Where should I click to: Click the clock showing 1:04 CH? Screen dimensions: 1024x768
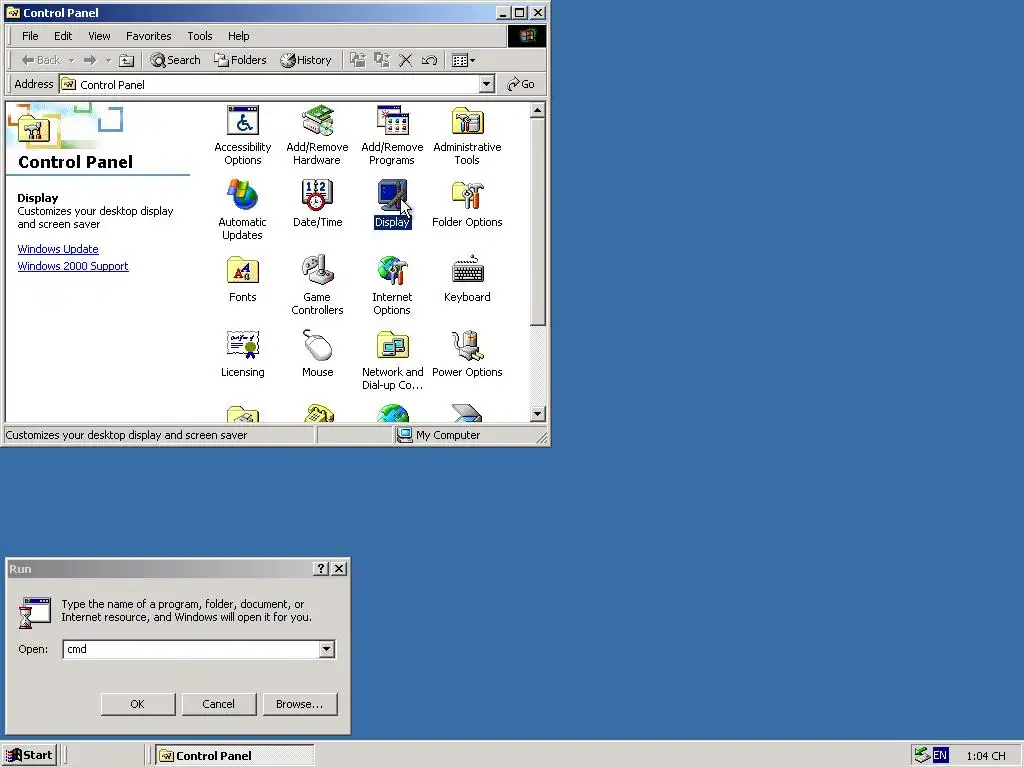[985, 756]
